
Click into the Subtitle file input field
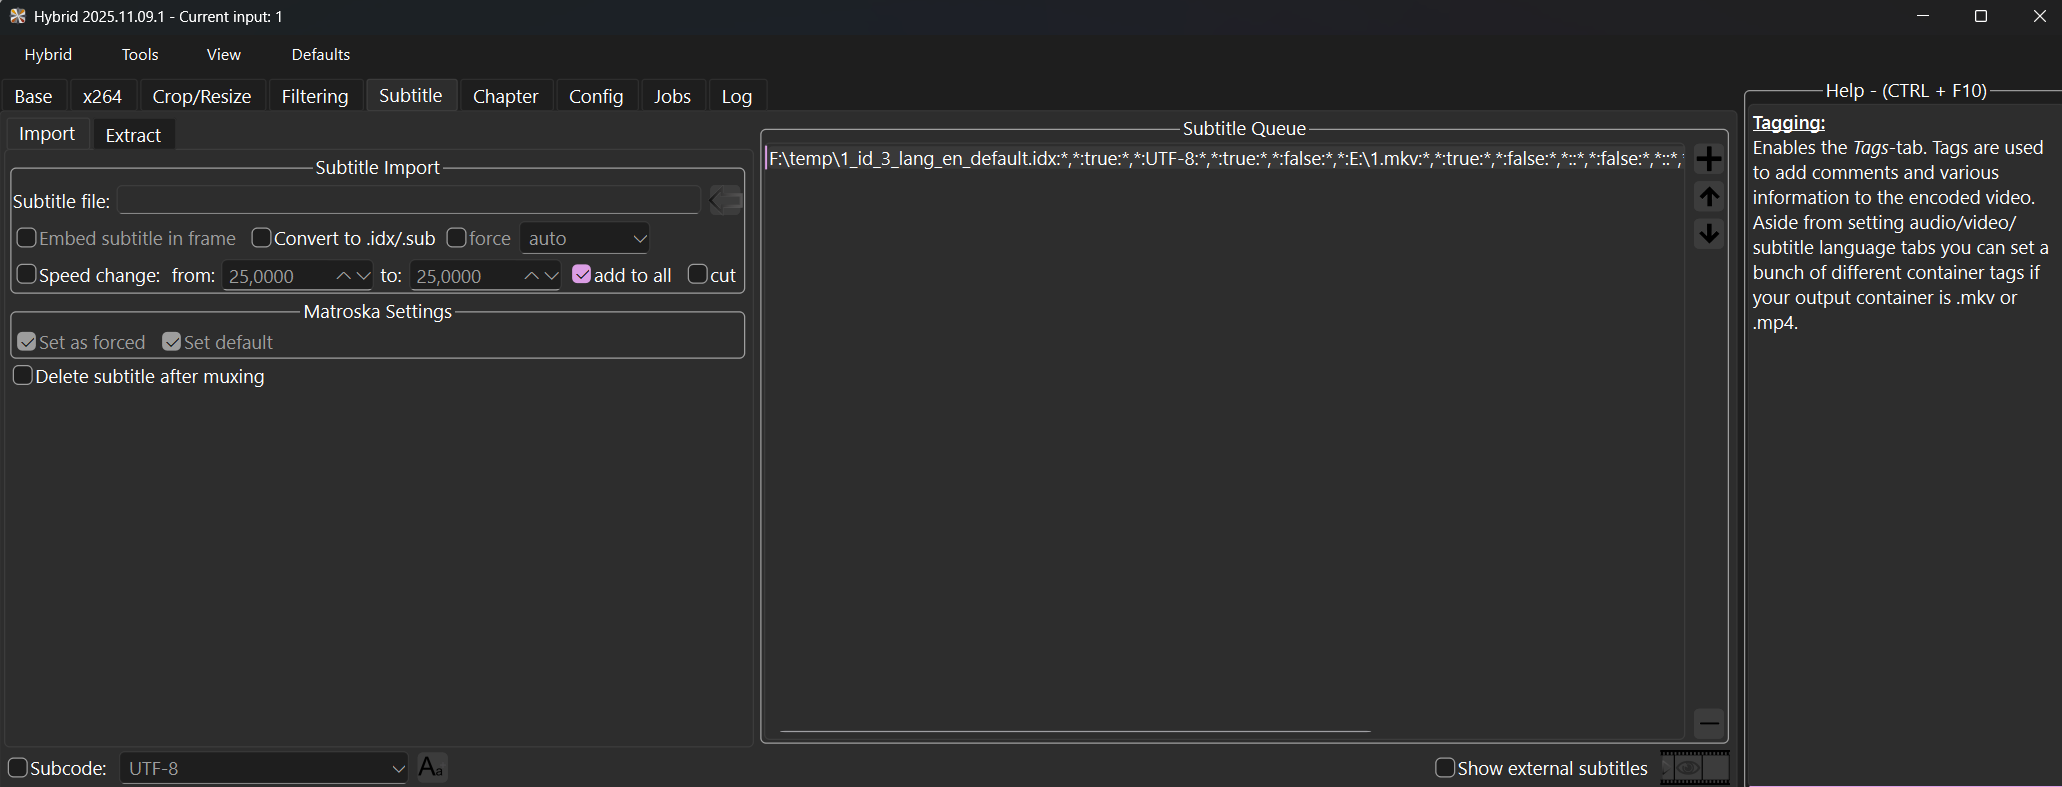point(409,201)
